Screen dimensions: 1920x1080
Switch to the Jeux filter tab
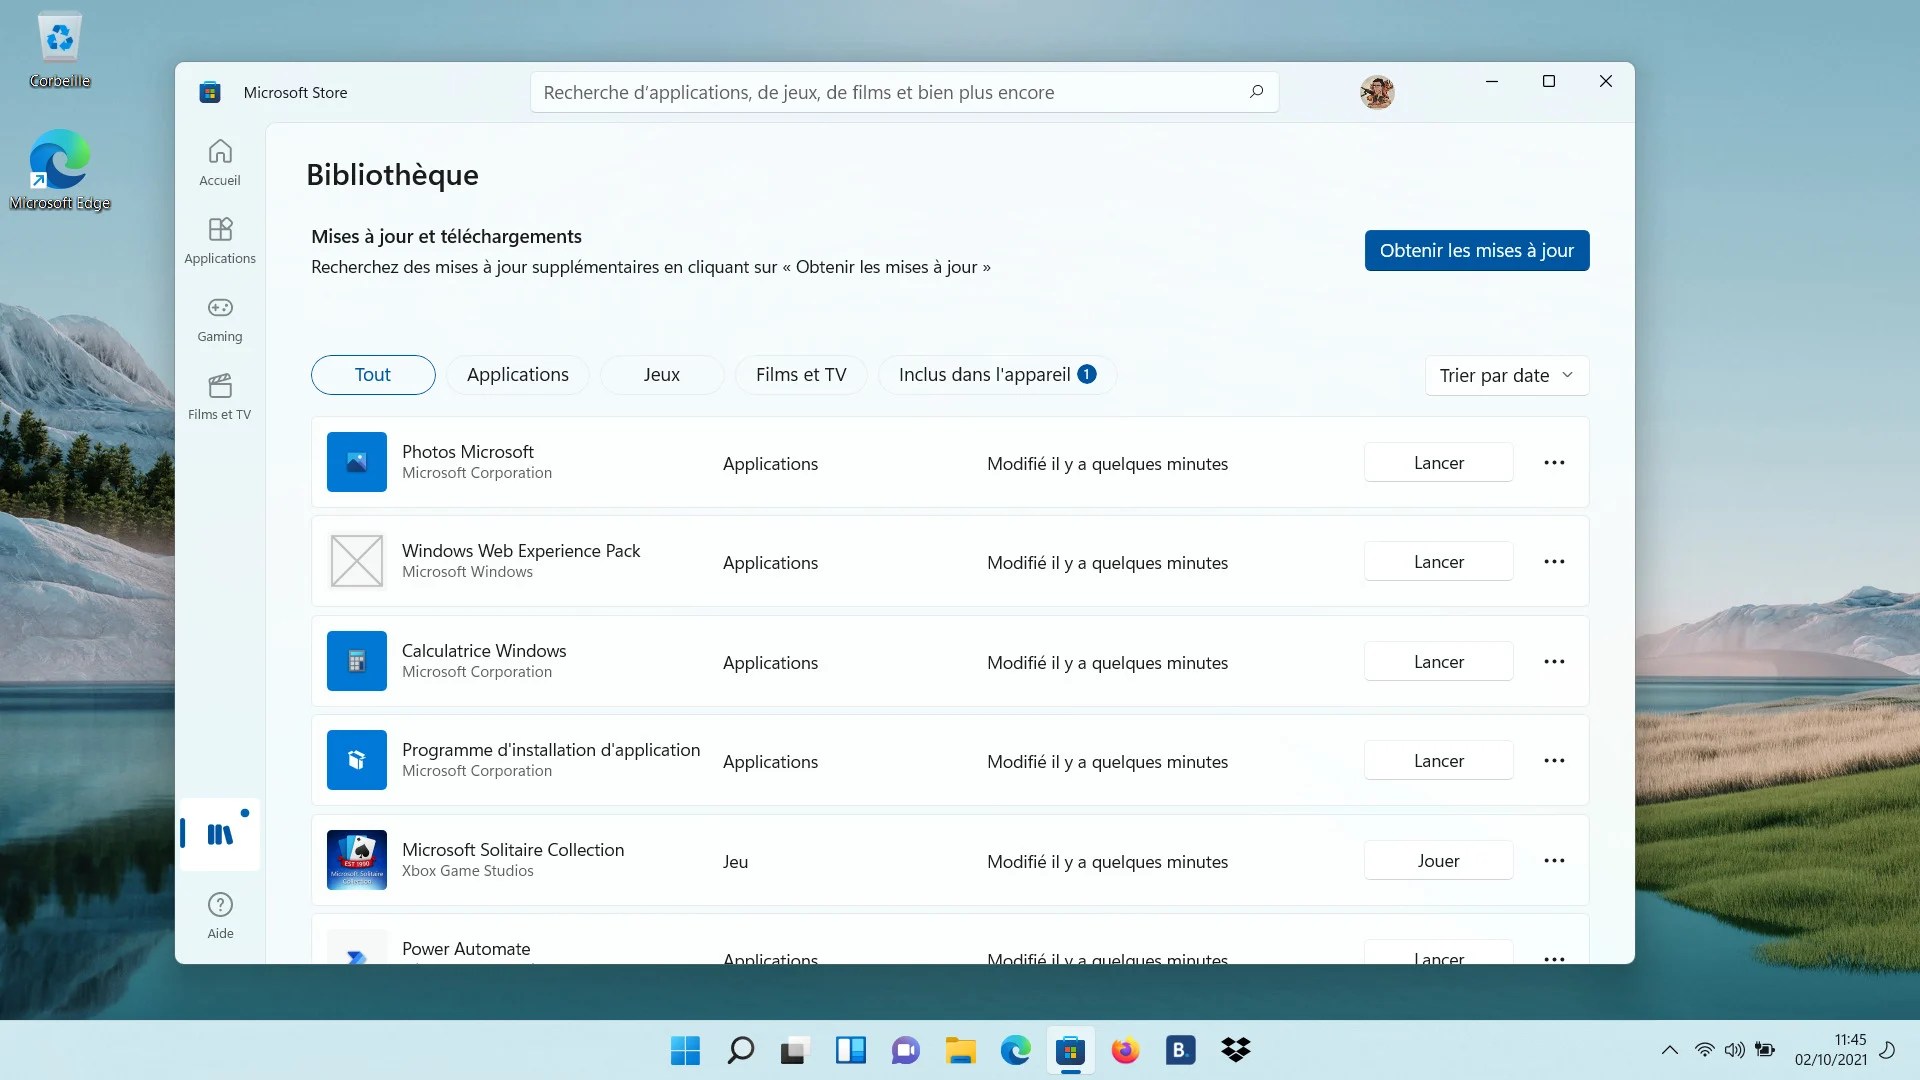point(661,375)
